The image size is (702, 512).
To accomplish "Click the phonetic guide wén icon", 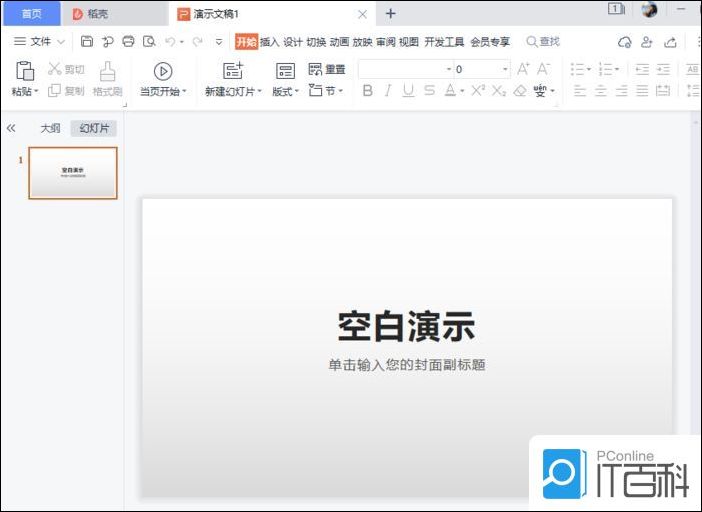I will (x=540, y=91).
